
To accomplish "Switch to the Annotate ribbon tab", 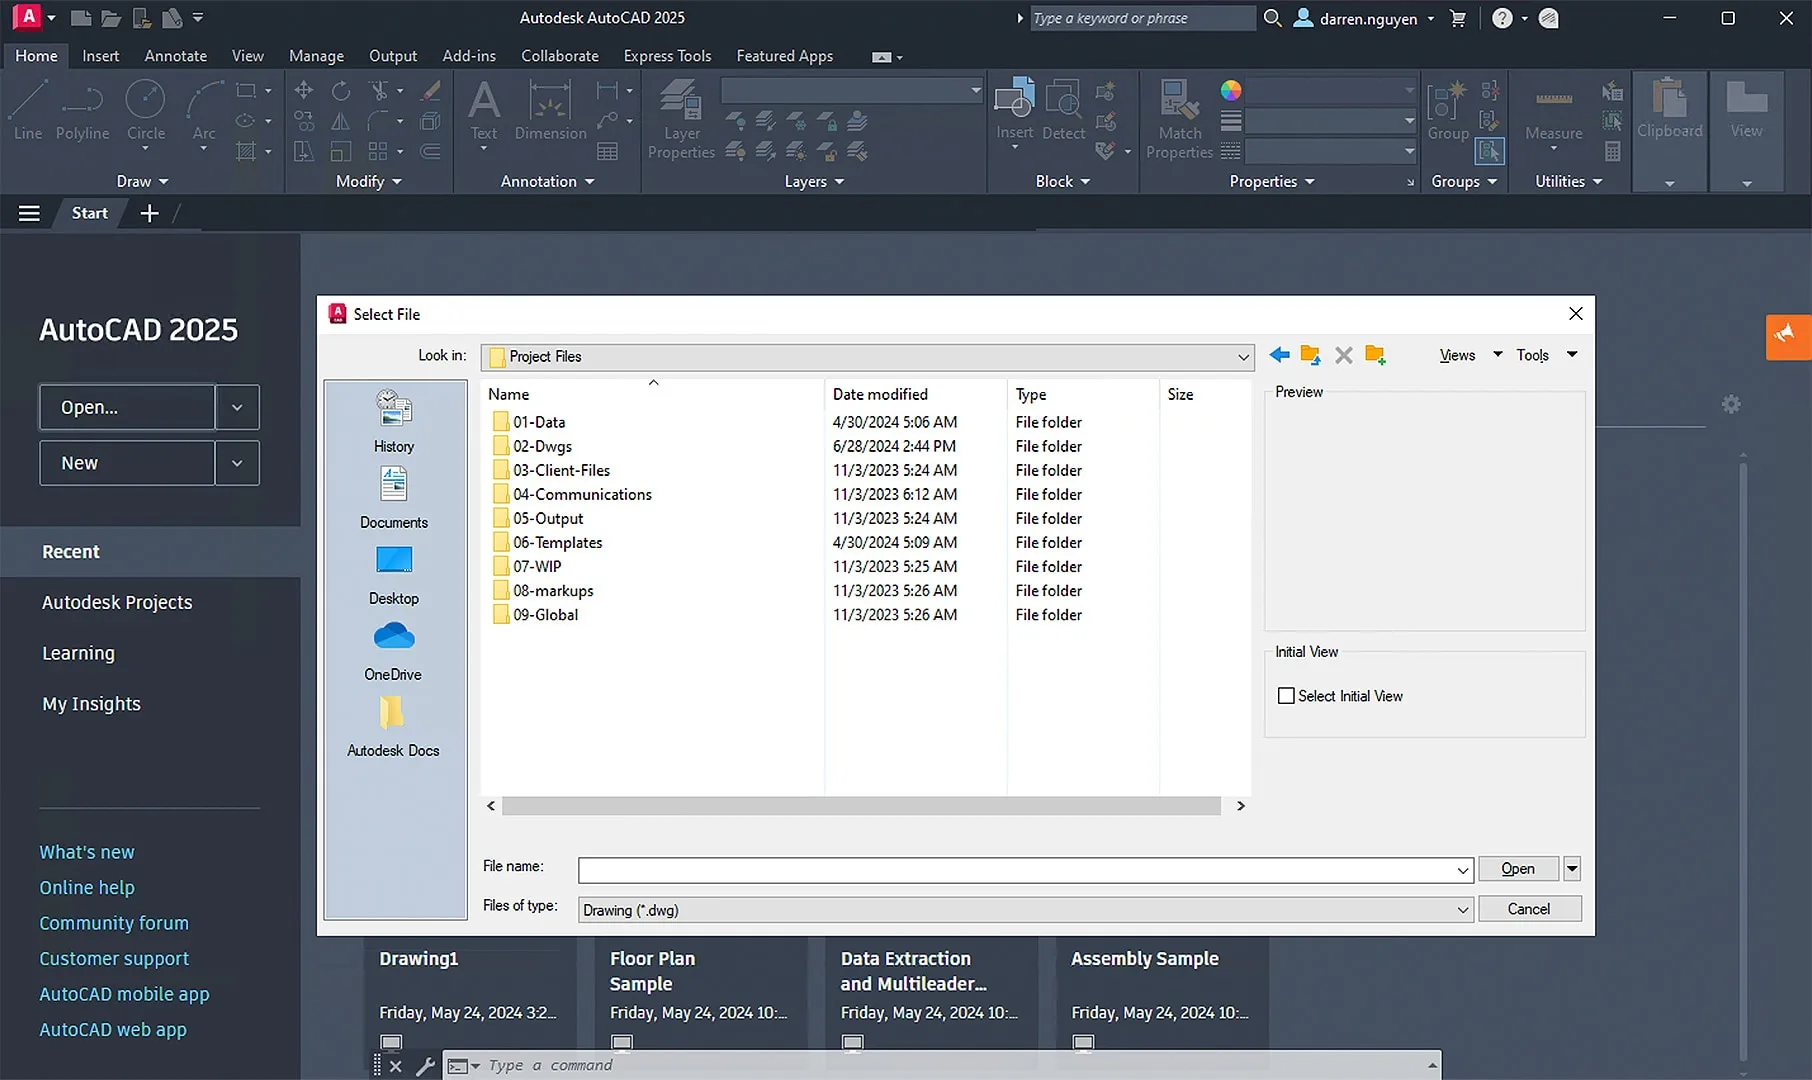I will pos(175,56).
